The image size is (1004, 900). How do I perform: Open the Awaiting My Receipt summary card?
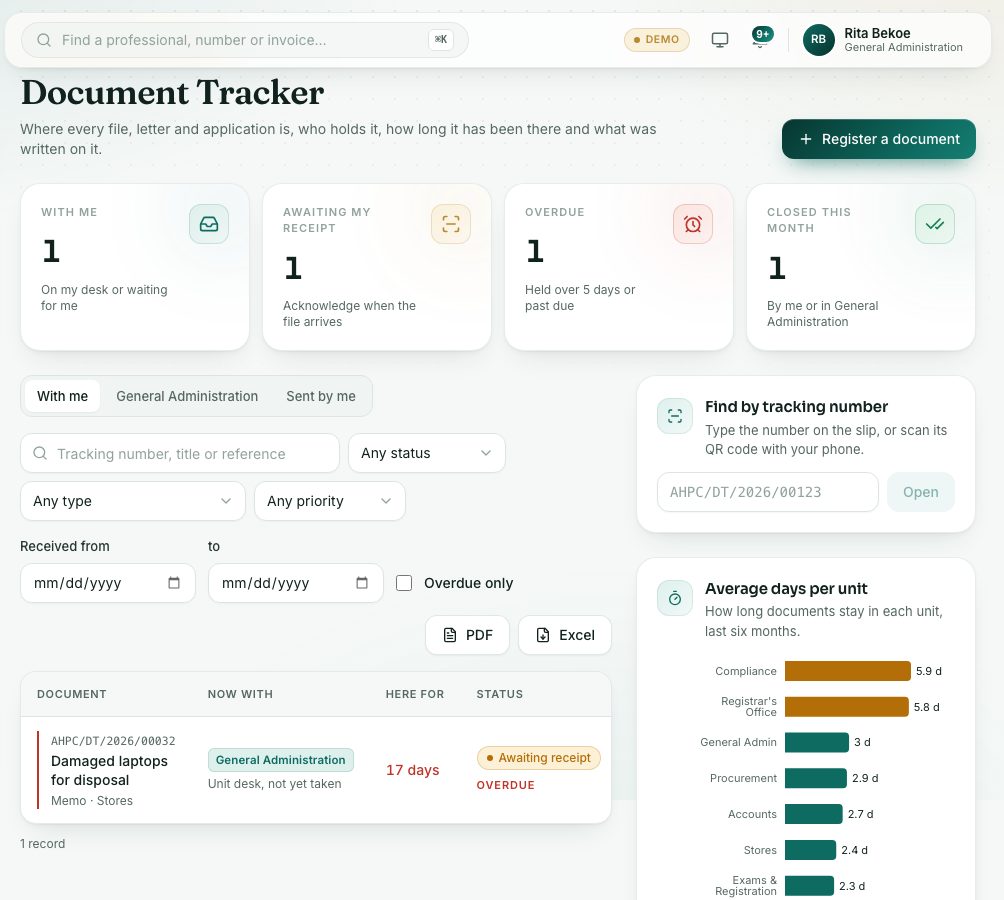pyautogui.click(x=377, y=267)
